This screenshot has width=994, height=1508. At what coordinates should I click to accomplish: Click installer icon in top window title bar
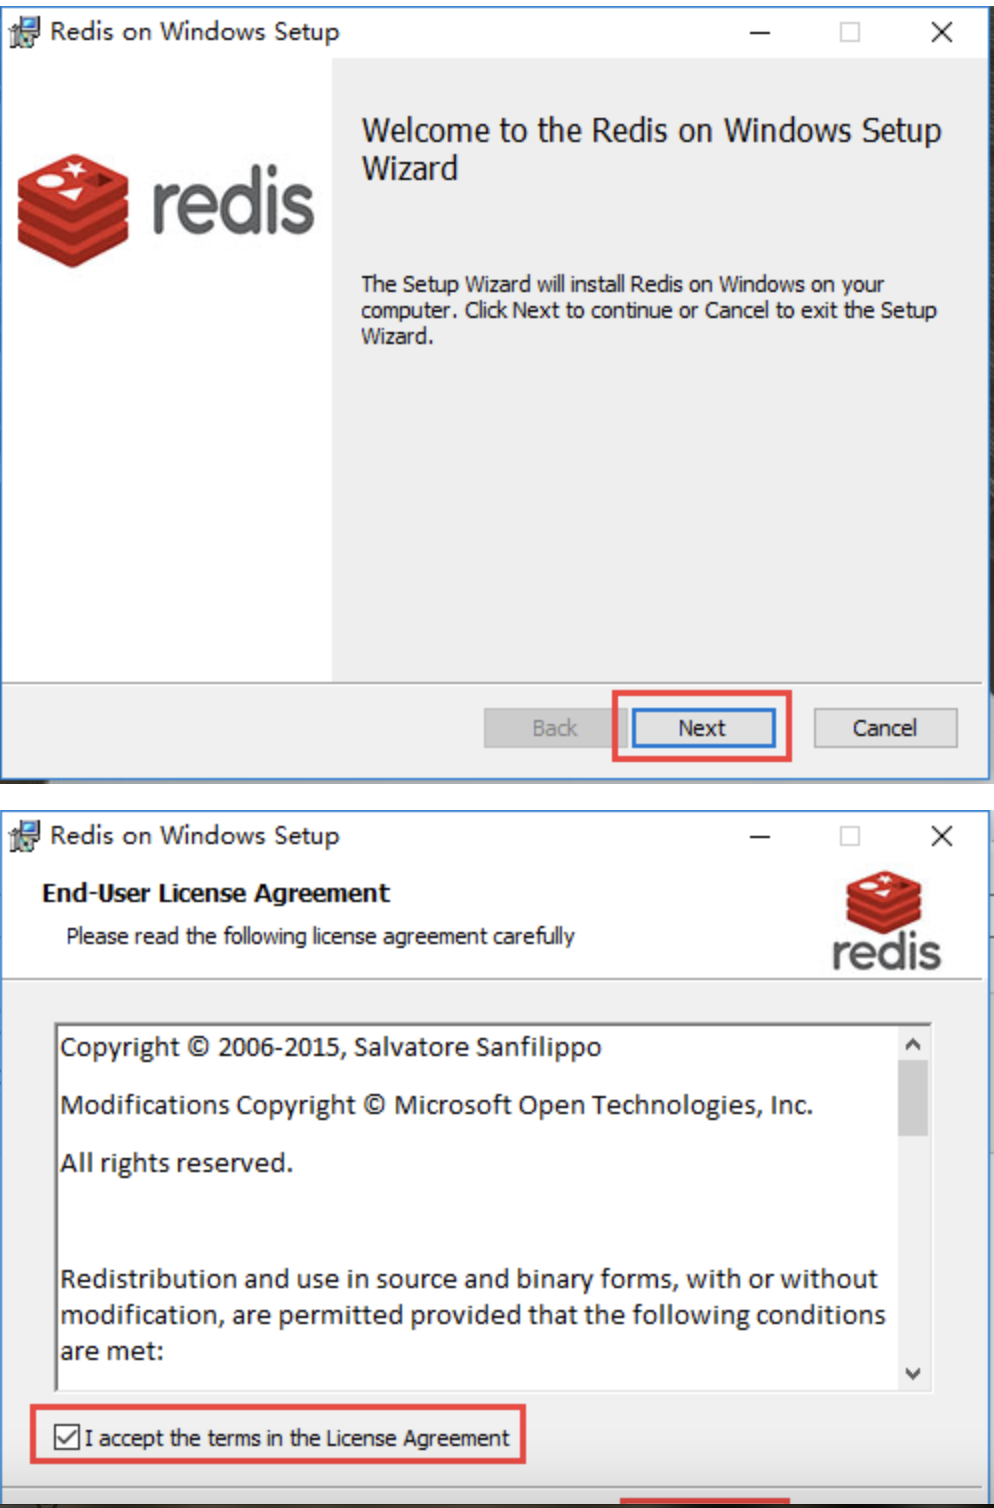pos(24,32)
